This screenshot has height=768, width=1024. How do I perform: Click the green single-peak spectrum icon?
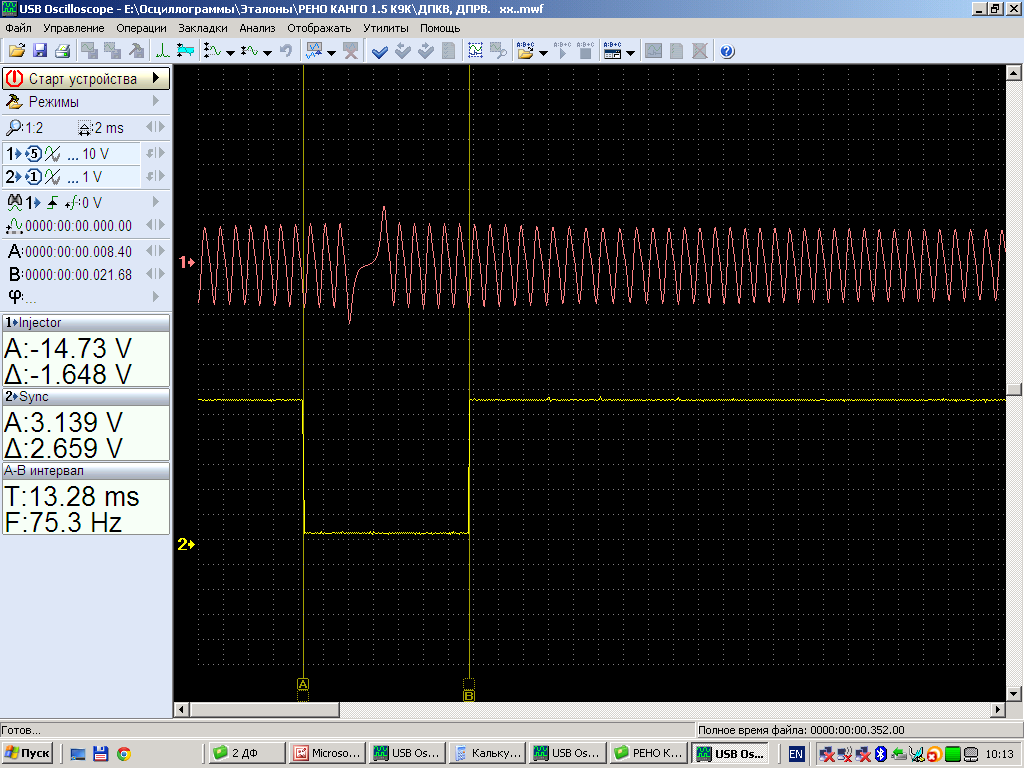click(162, 51)
